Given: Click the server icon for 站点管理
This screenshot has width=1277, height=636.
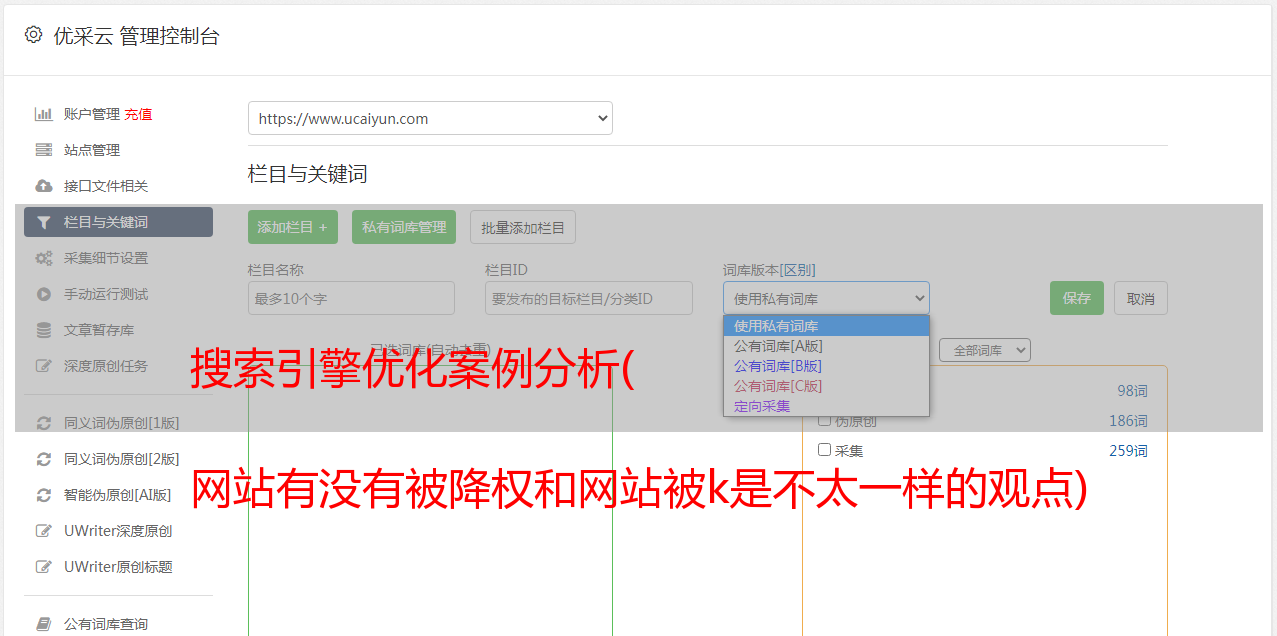Looking at the screenshot, I should [43, 150].
